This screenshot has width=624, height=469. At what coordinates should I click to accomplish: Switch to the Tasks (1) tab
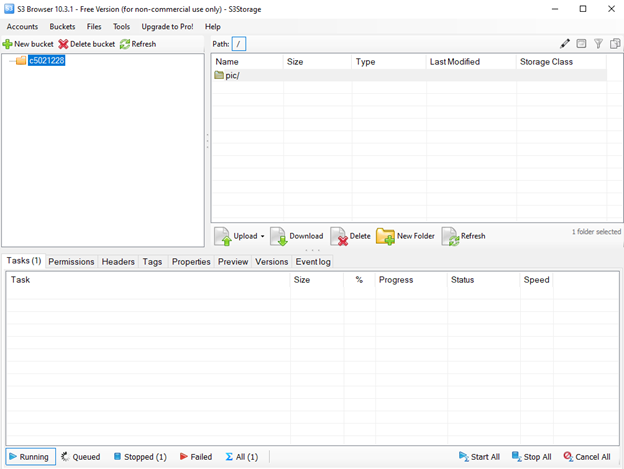coord(24,261)
